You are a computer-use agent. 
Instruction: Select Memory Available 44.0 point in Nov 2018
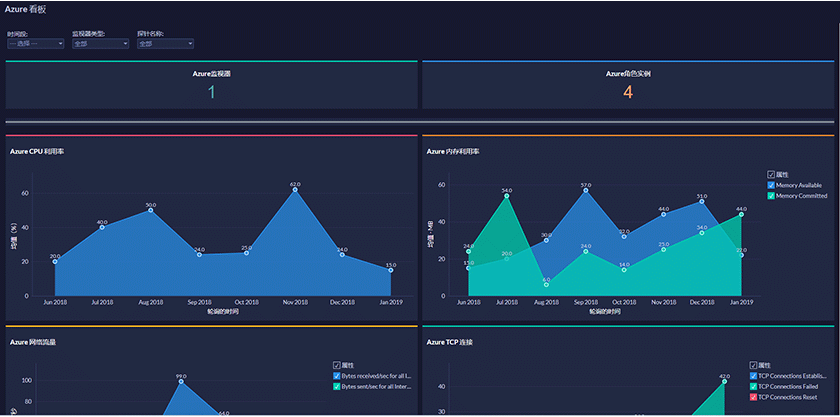[664, 214]
